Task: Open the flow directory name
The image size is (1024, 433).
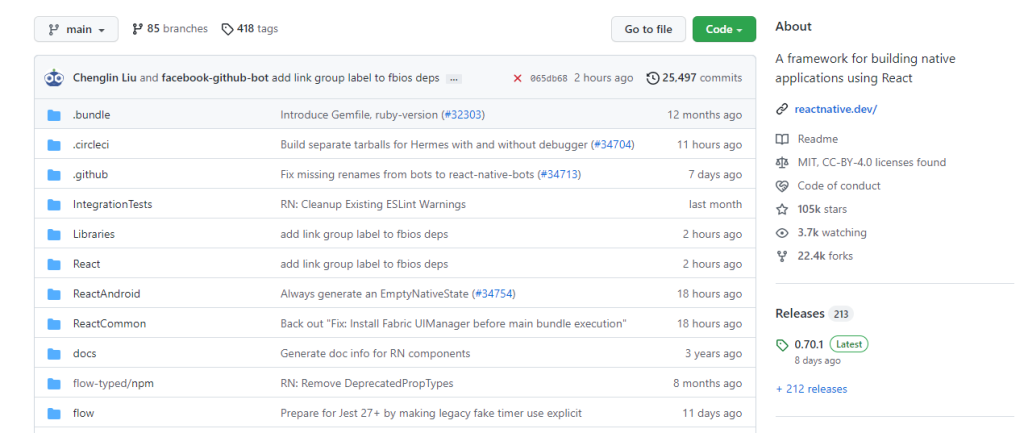Action: pyautogui.click(x=84, y=413)
